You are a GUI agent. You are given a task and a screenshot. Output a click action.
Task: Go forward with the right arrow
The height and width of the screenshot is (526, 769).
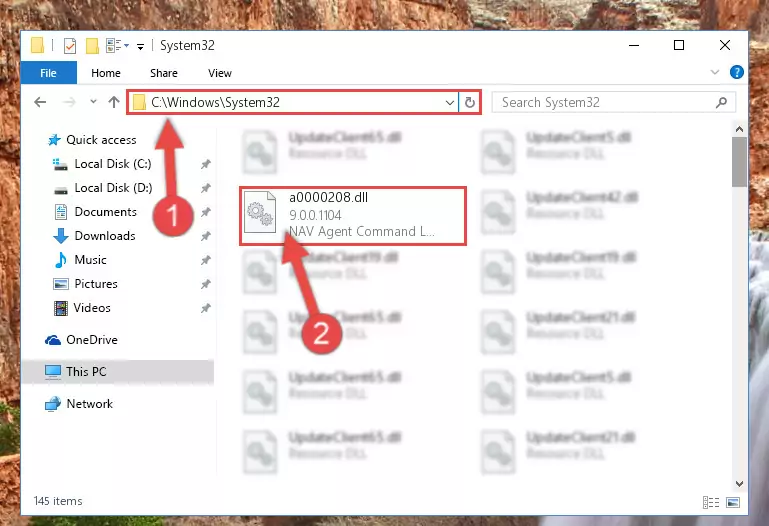pyautogui.click(x=70, y=102)
